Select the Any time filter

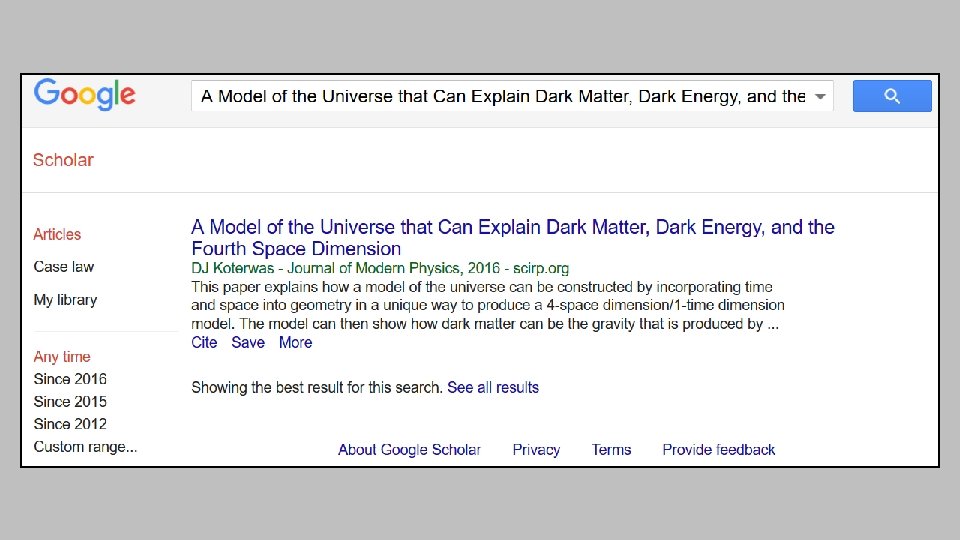click(62, 357)
